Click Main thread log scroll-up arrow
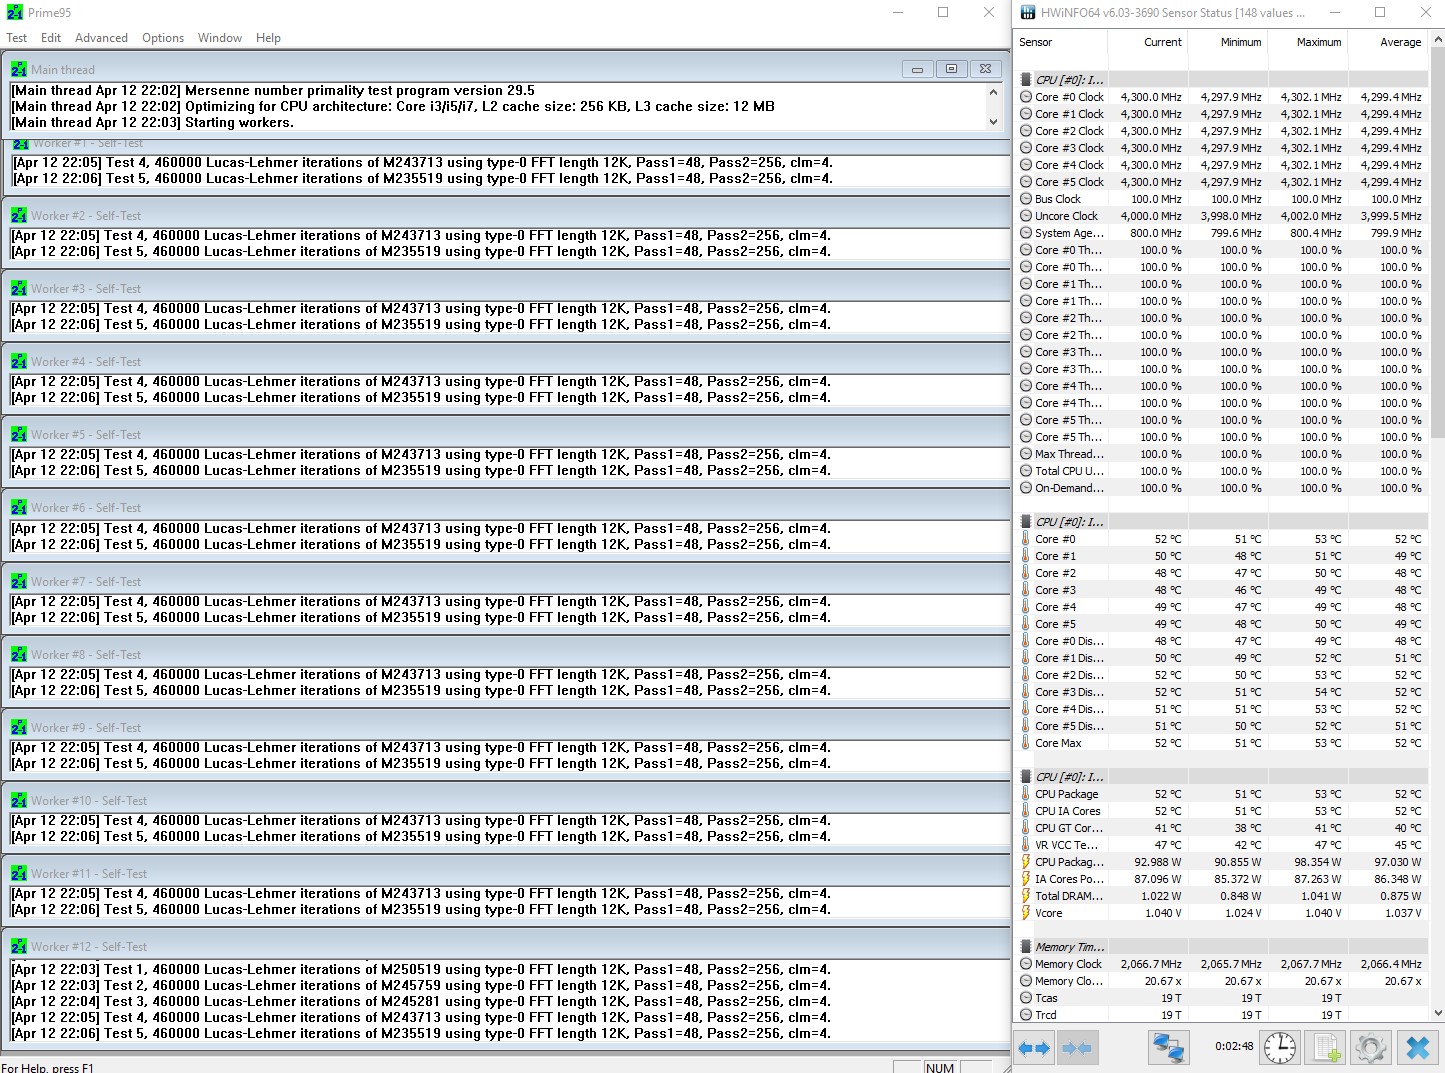The width and height of the screenshot is (1445, 1073). (993, 92)
